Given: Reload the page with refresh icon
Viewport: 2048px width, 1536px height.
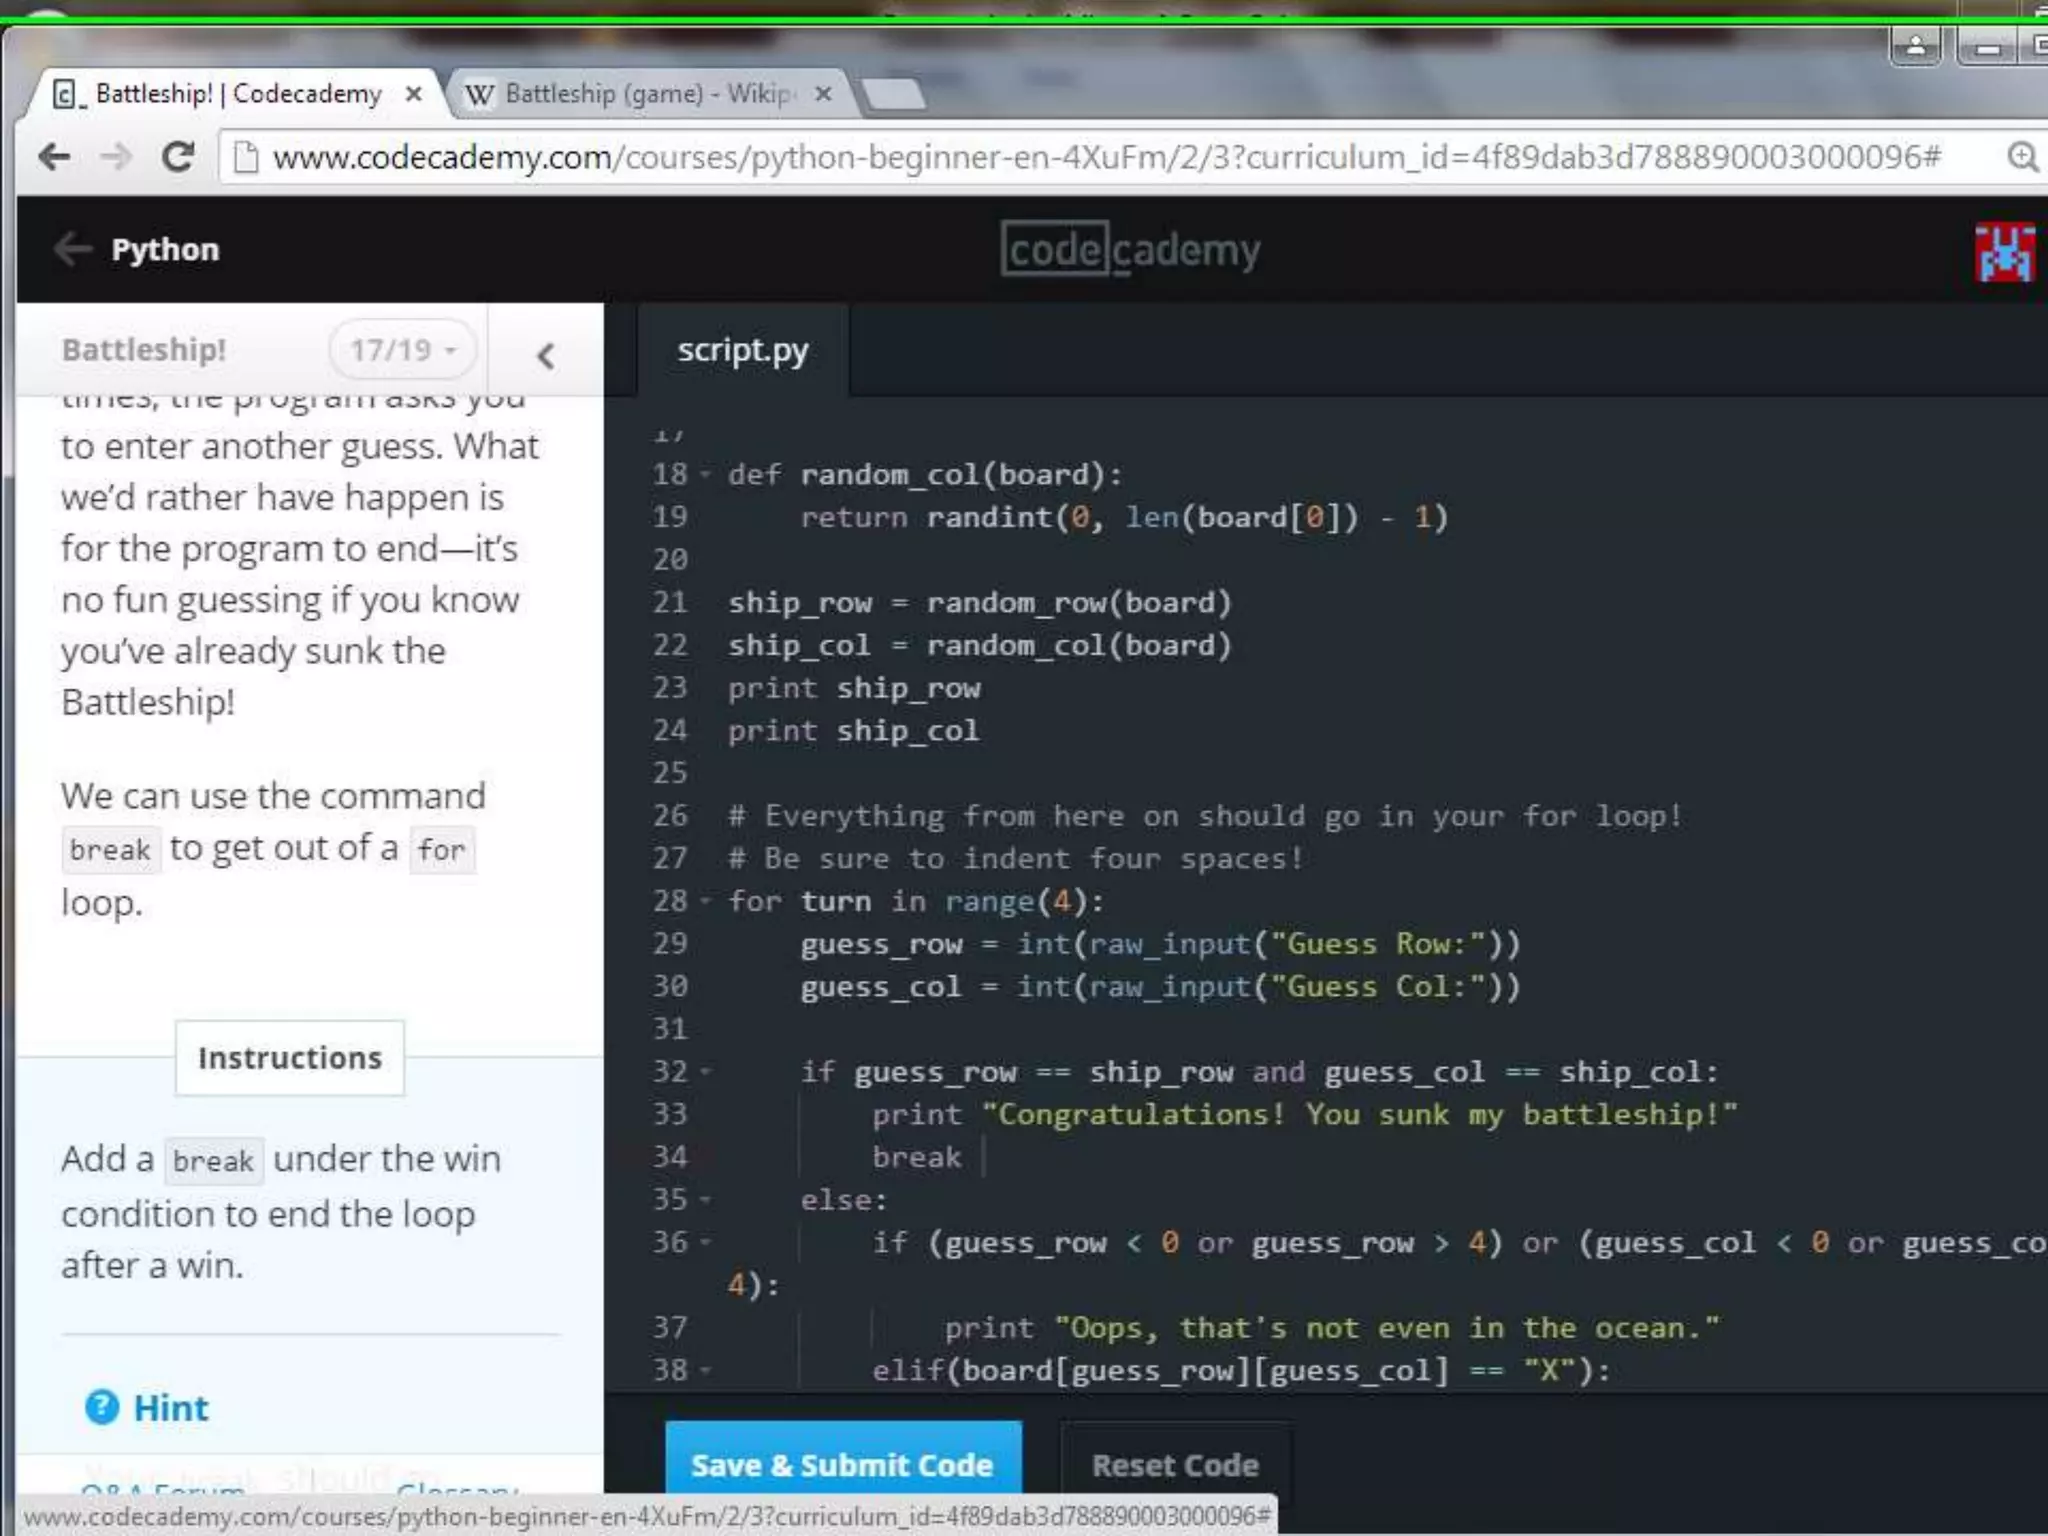Looking at the screenshot, I should tap(179, 157).
